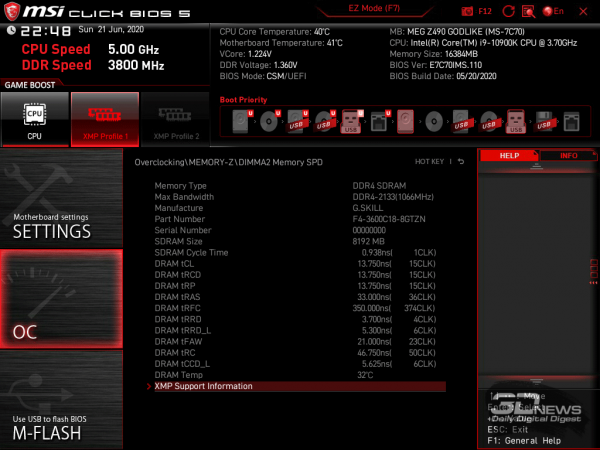Enable XMP Profile 1
The image size is (600, 450).
click(x=104, y=119)
